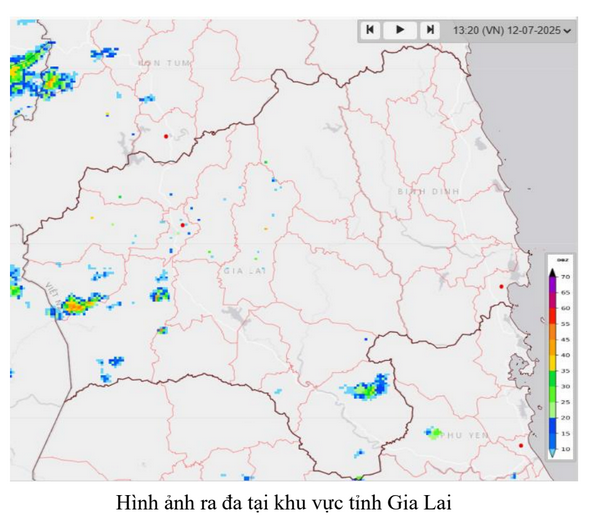Select the red station marker in Kon Tum

(x=166, y=136)
